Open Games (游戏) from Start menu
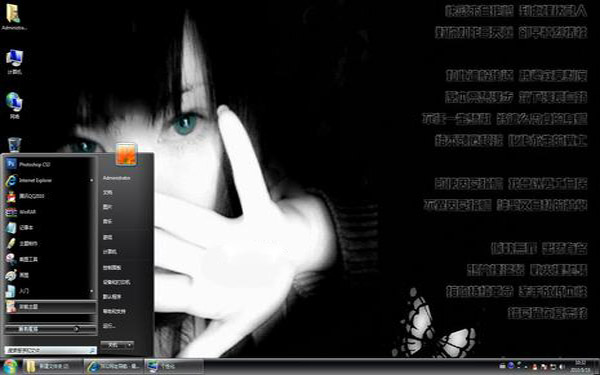 coord(108,237)
